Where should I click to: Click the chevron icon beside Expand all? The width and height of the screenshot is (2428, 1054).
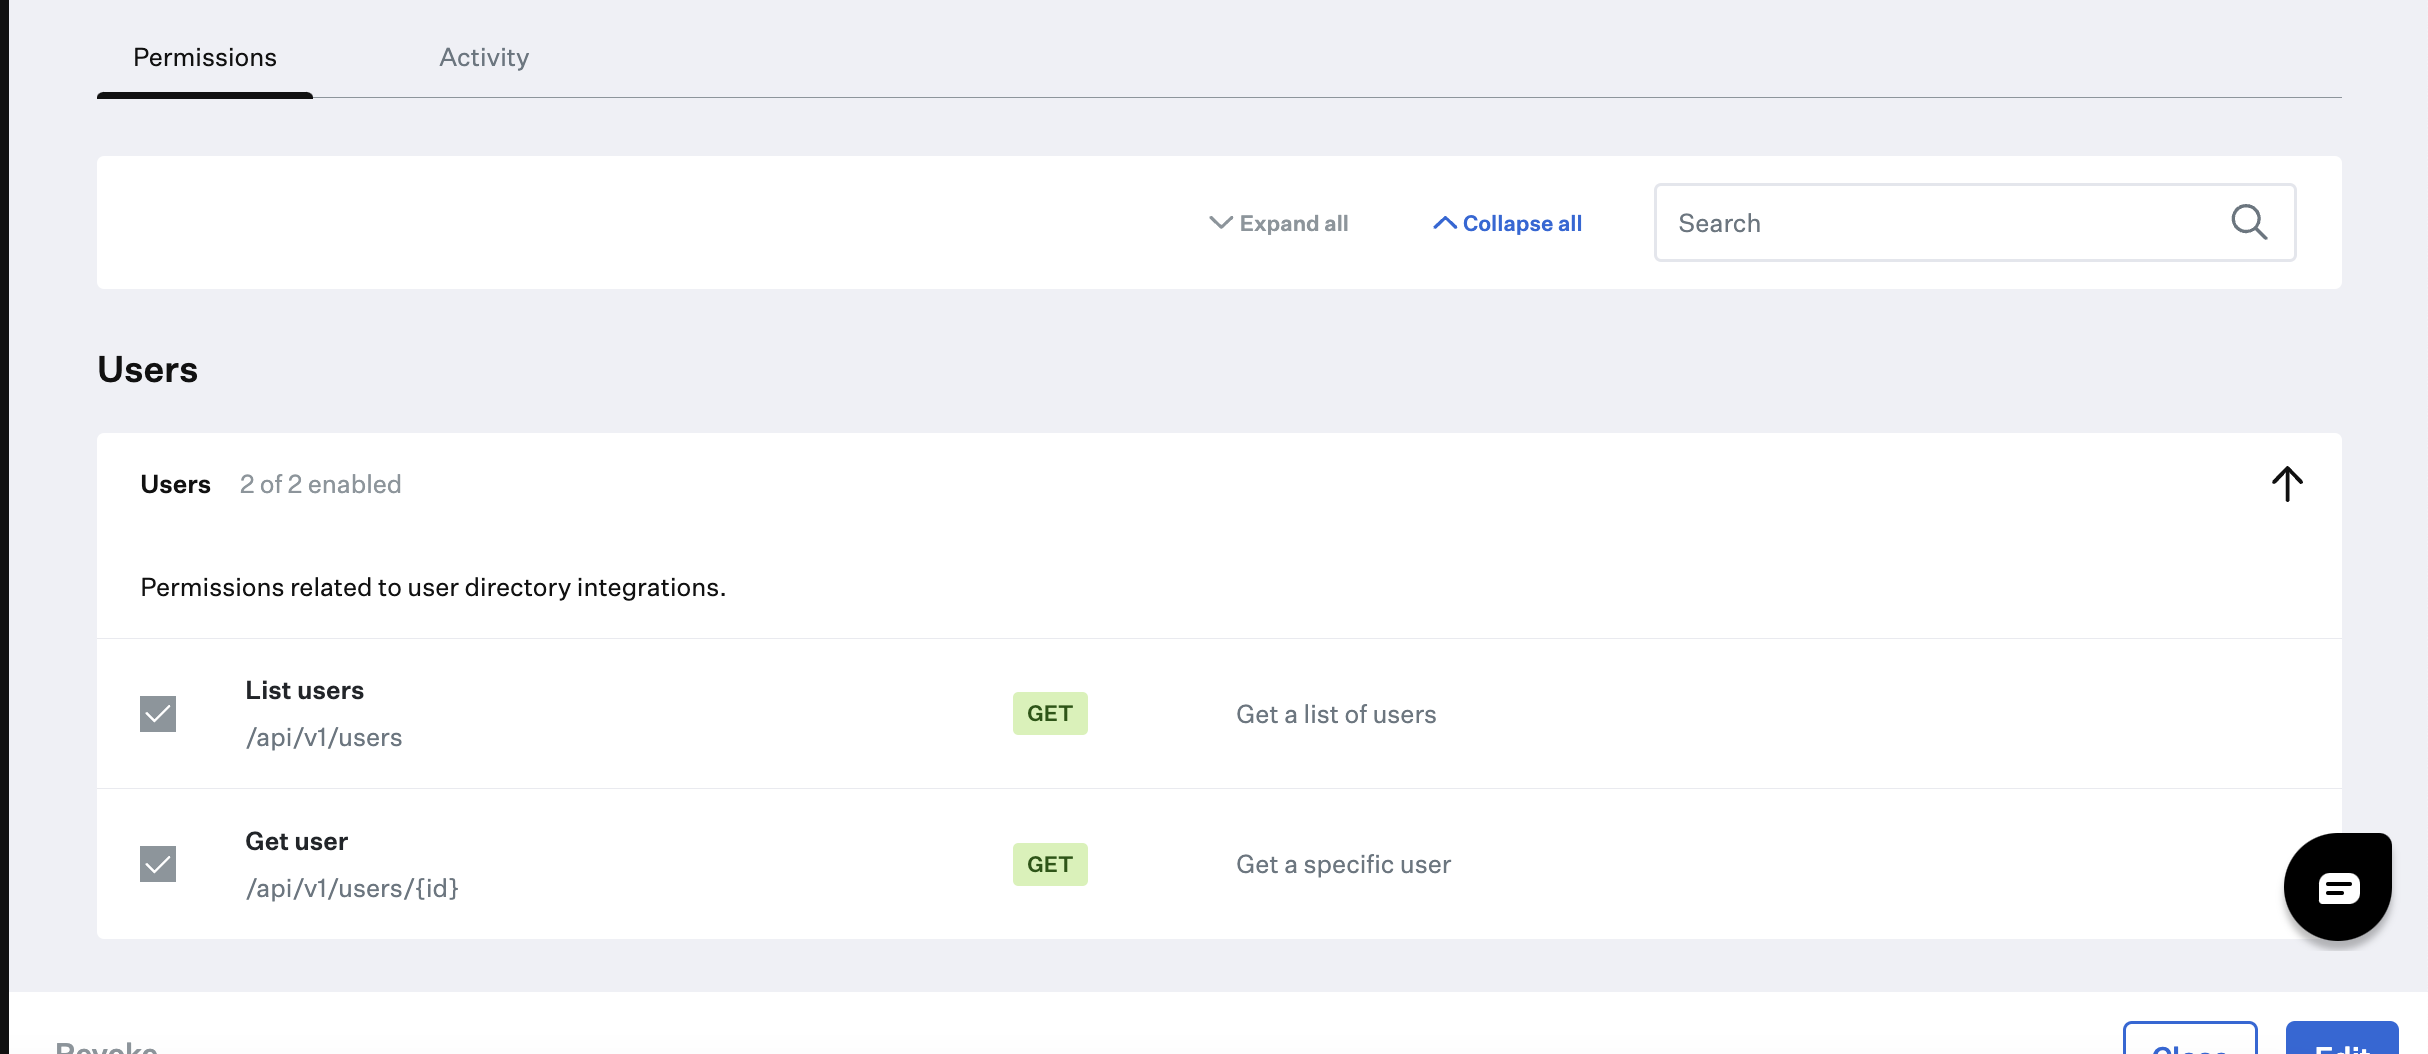point(1220,223)
